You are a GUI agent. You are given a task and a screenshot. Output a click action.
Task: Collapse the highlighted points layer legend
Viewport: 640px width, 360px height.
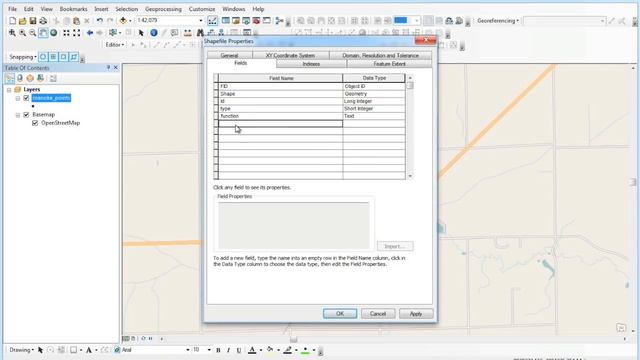[18, 98]
